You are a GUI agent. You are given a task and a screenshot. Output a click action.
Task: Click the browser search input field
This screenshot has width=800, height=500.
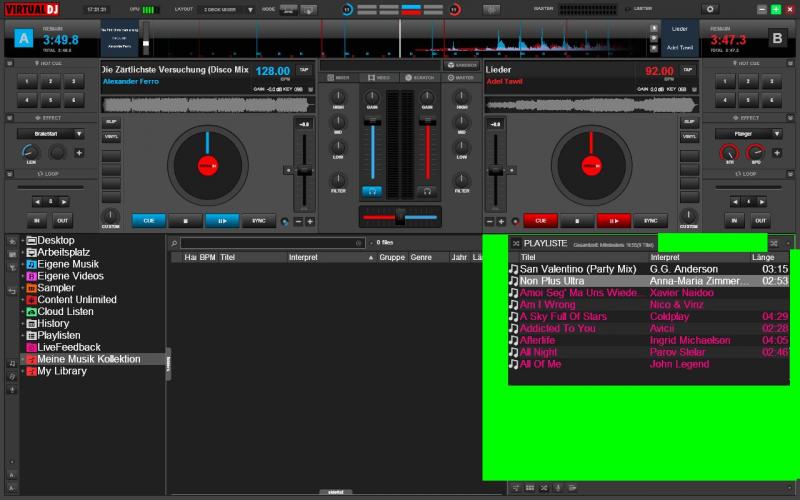coord(272,243)
